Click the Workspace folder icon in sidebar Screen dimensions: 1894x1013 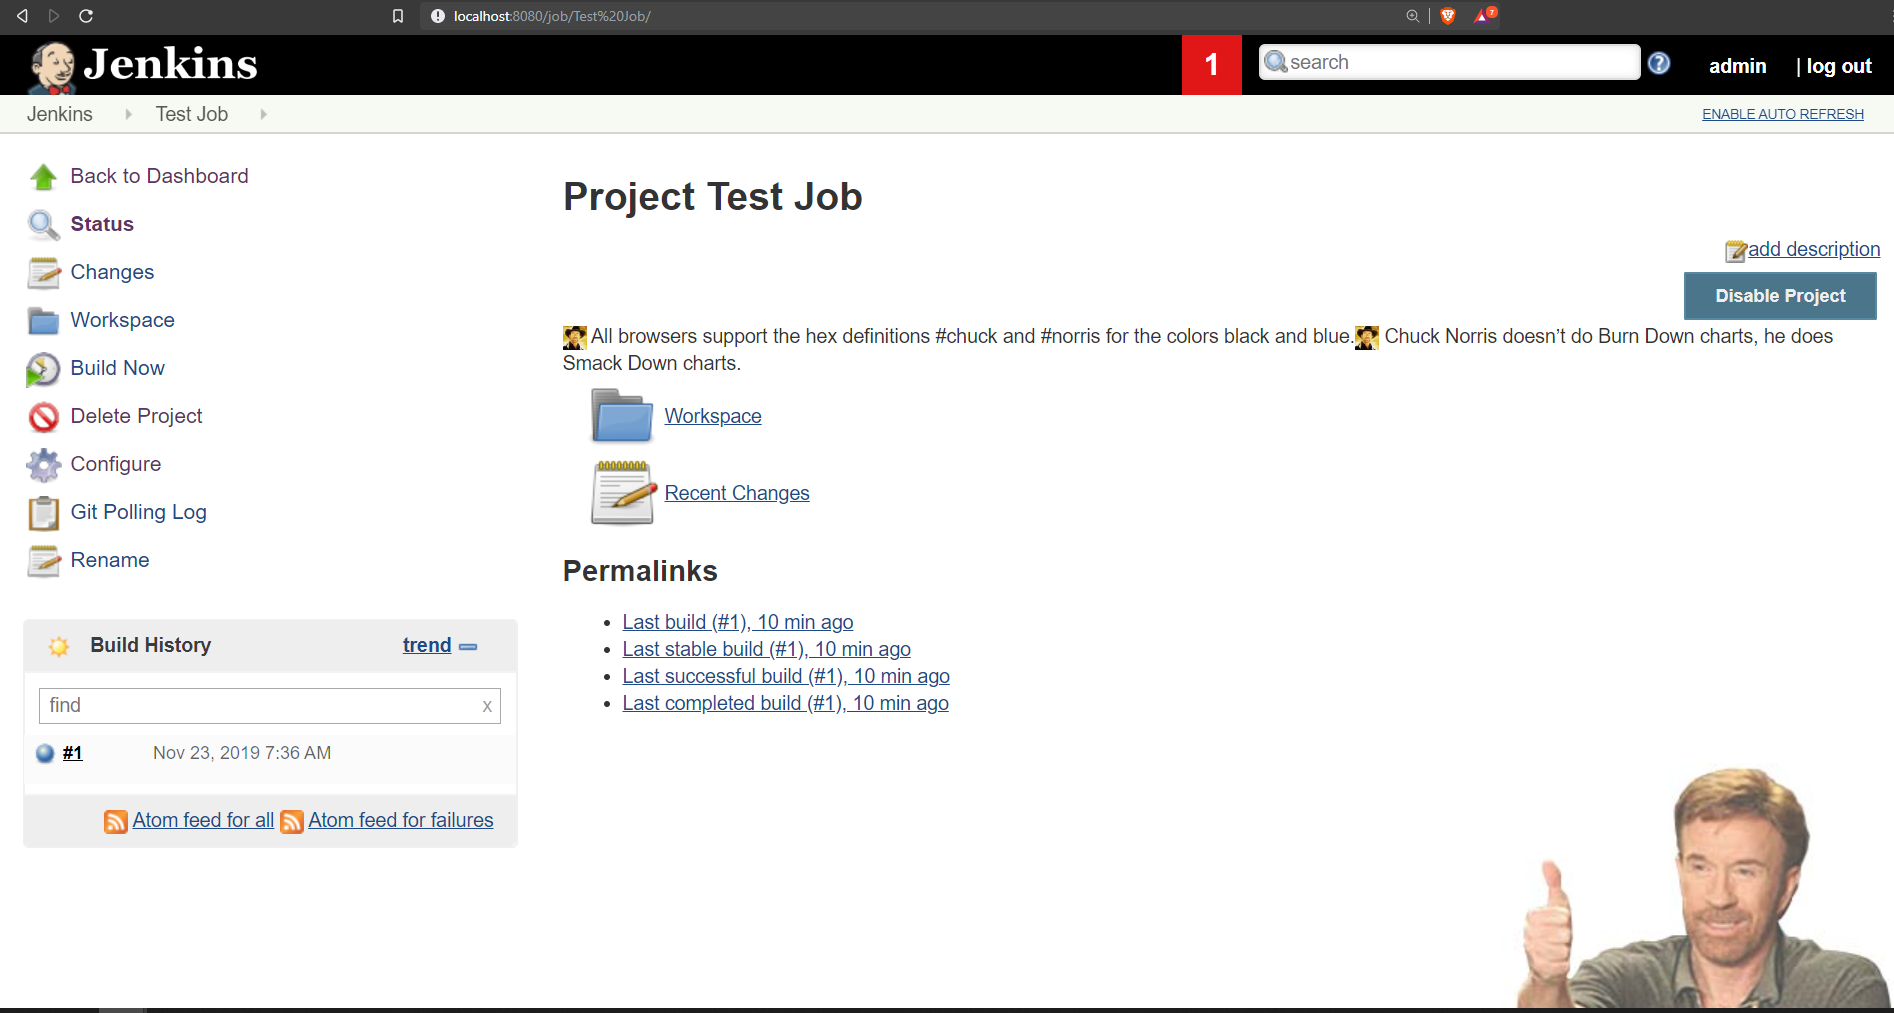[x=43, y=321]
